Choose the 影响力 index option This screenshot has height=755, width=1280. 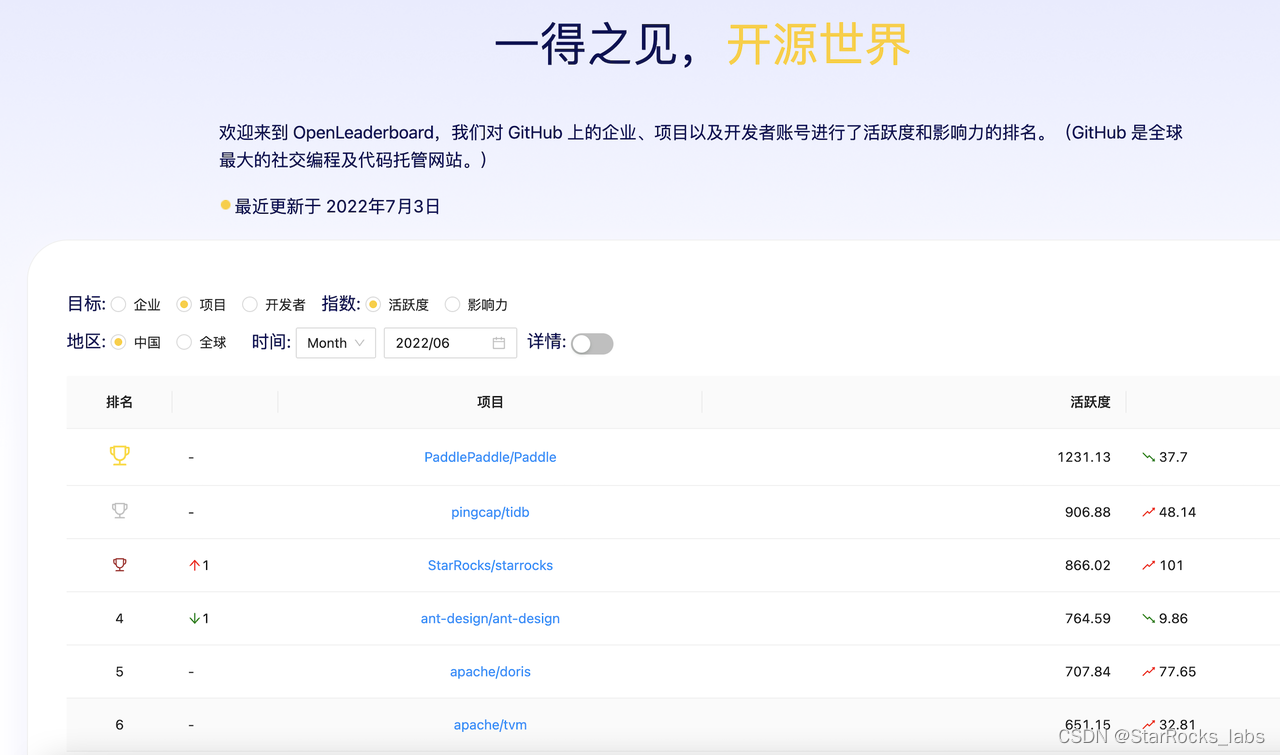tap(452, 304)
